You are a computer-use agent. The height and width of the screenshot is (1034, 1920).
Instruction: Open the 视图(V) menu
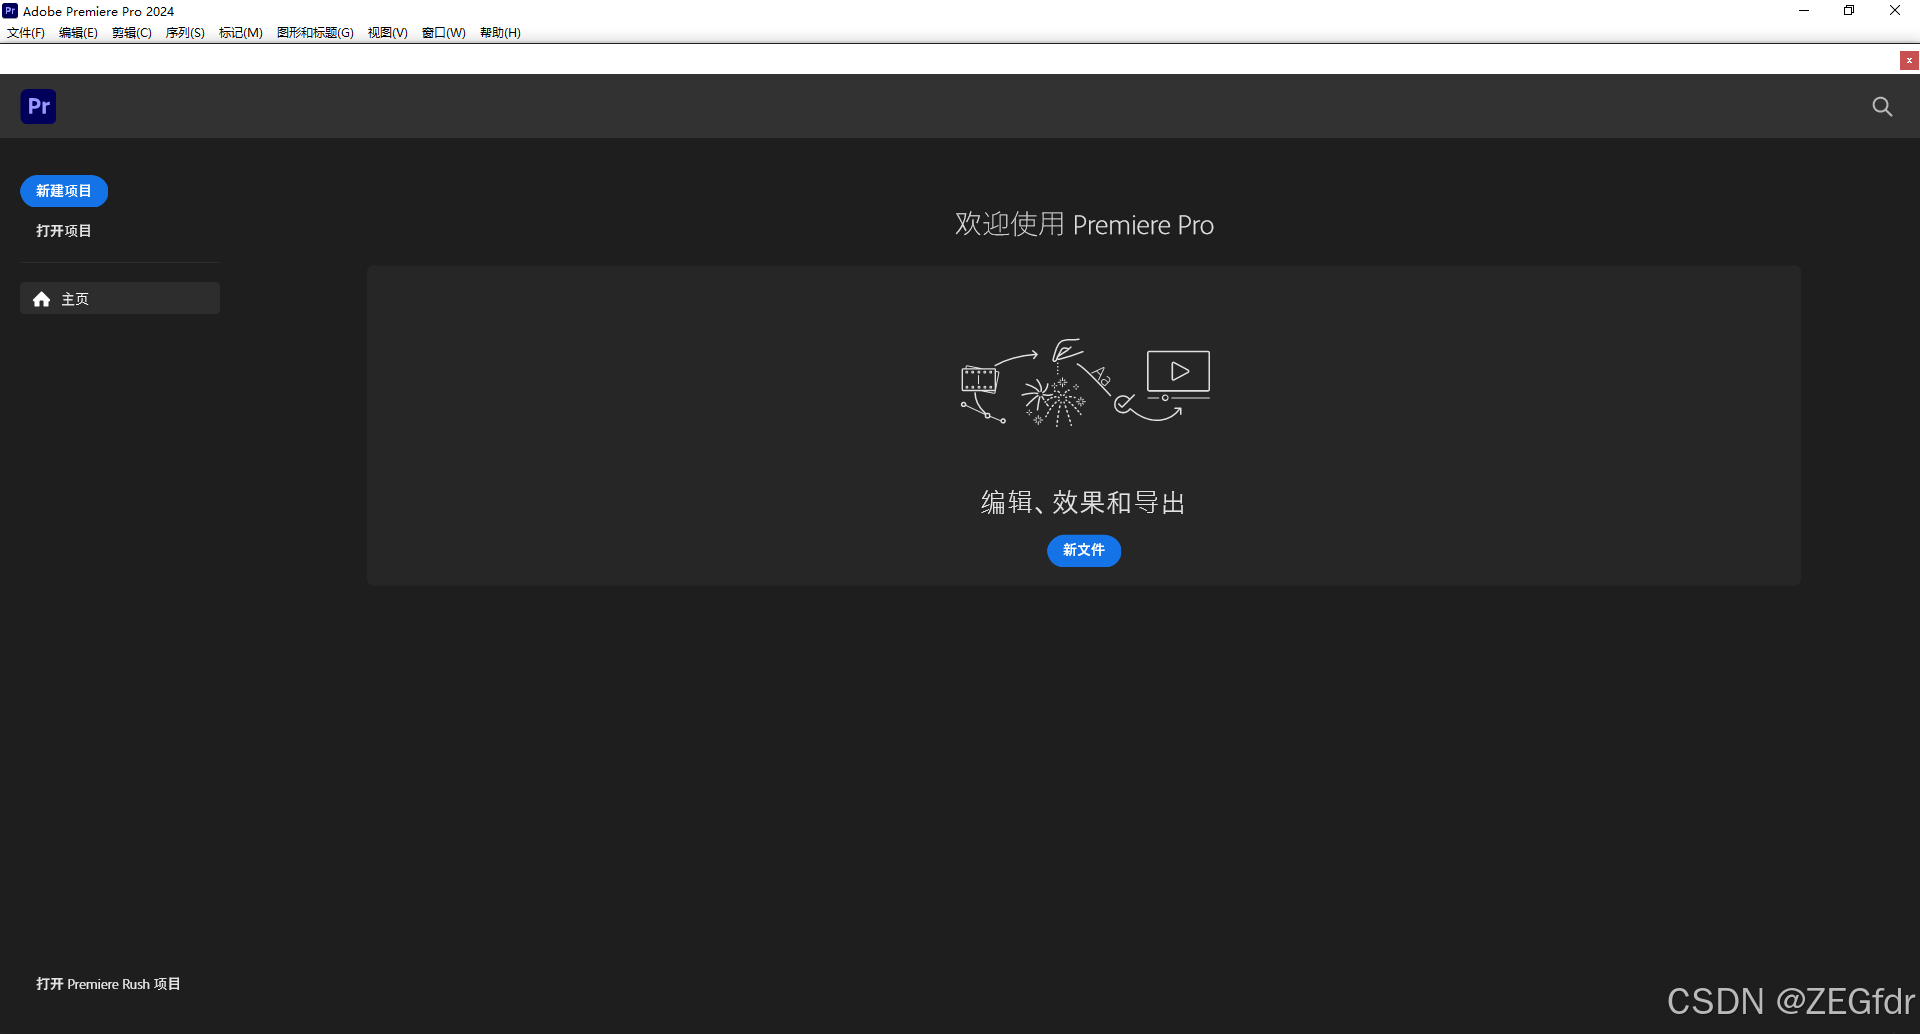pos(388,33)
